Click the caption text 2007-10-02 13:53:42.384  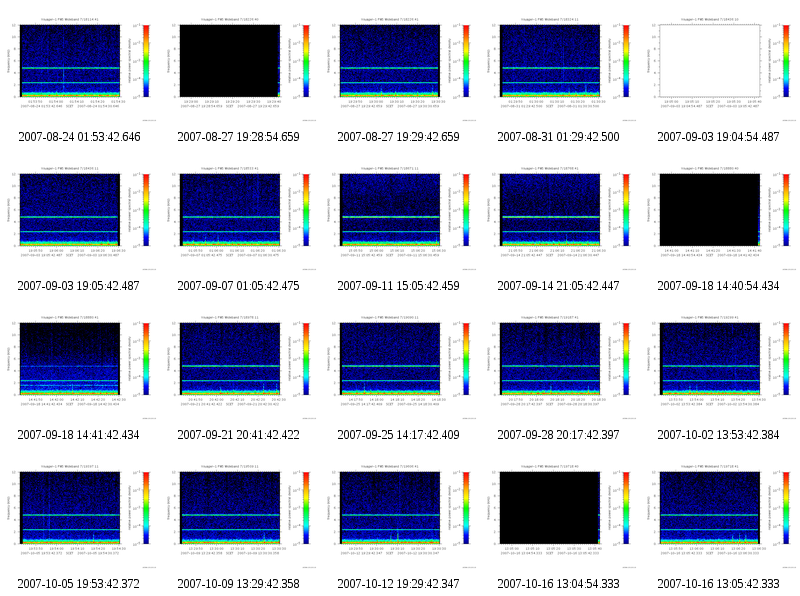[x=718, y=435]
